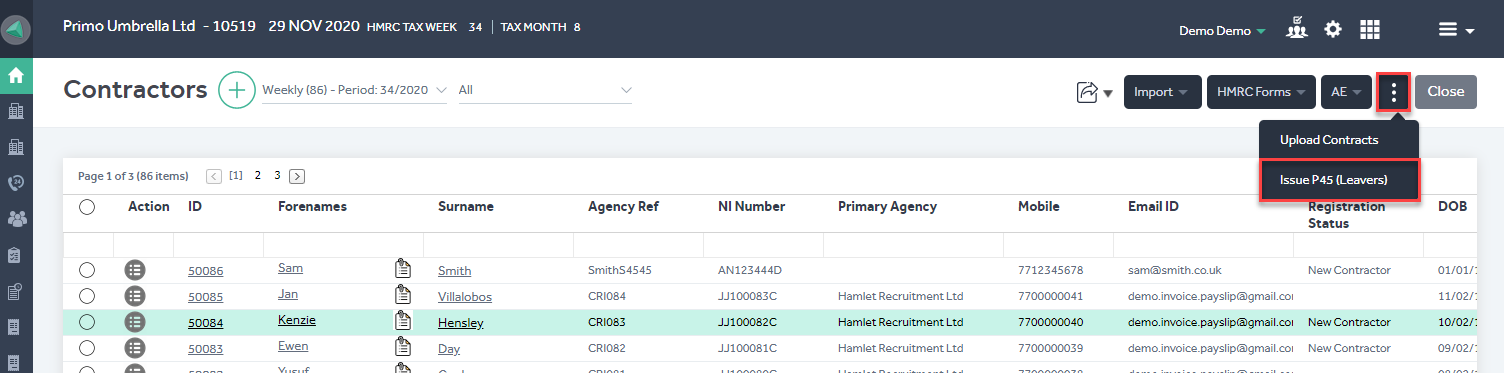The image size is (1504, 373).
Task: Click the three-dot more options button
Action: pyautogui.click(x=1394, y=92)
